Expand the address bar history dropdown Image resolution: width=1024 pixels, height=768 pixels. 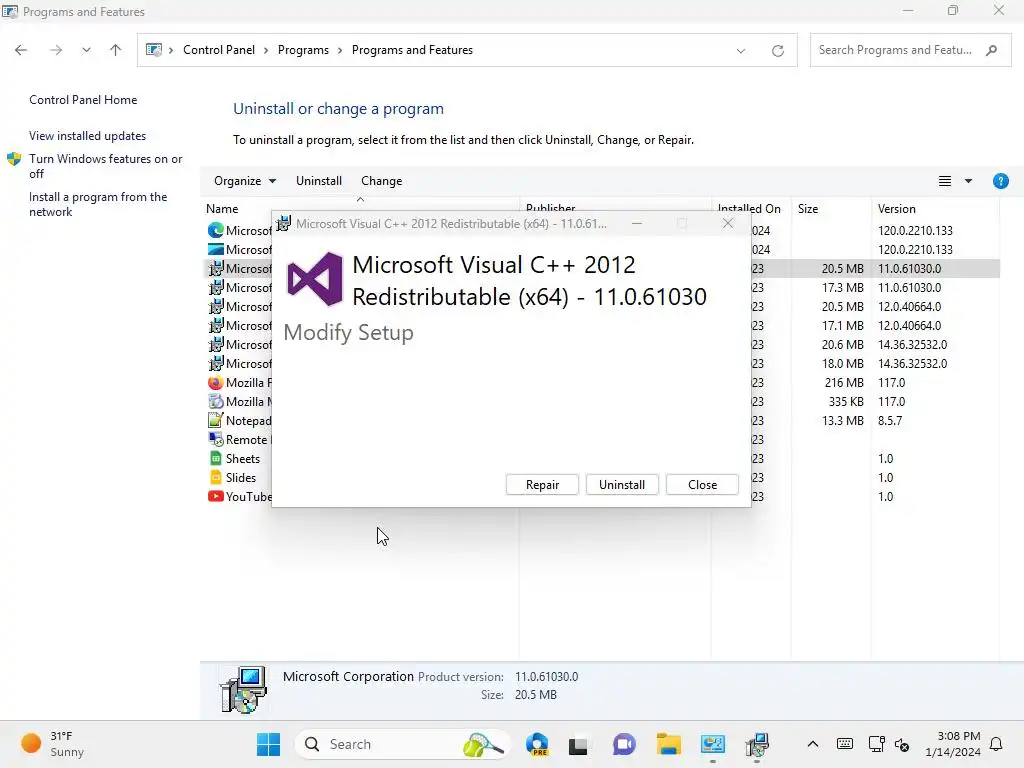pos(741,50)
